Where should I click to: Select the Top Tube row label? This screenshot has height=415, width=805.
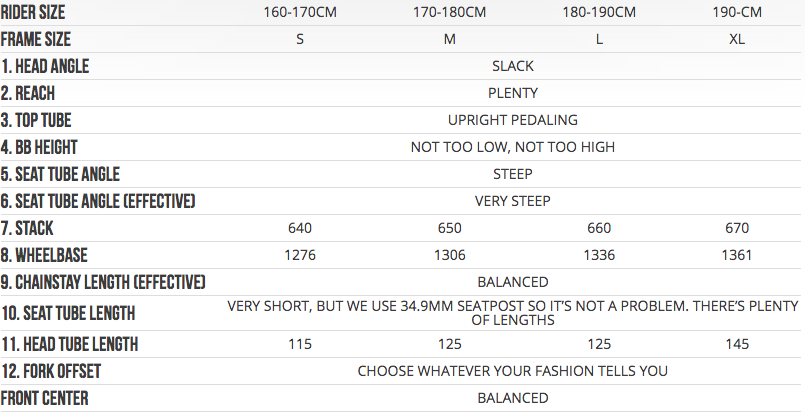tap(37, 120)
